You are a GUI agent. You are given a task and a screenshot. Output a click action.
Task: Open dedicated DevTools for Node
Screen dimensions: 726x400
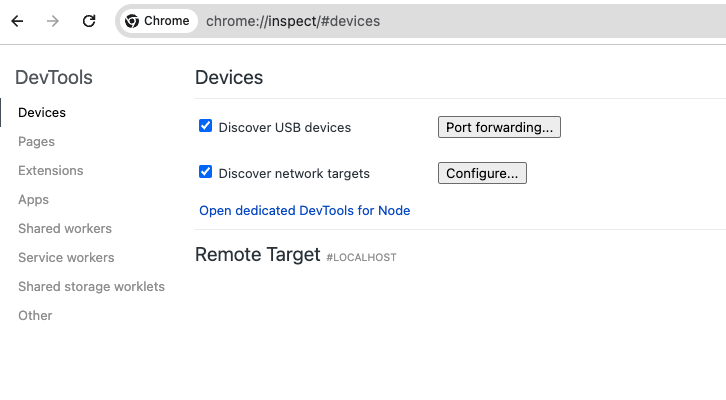pos(304,210)
